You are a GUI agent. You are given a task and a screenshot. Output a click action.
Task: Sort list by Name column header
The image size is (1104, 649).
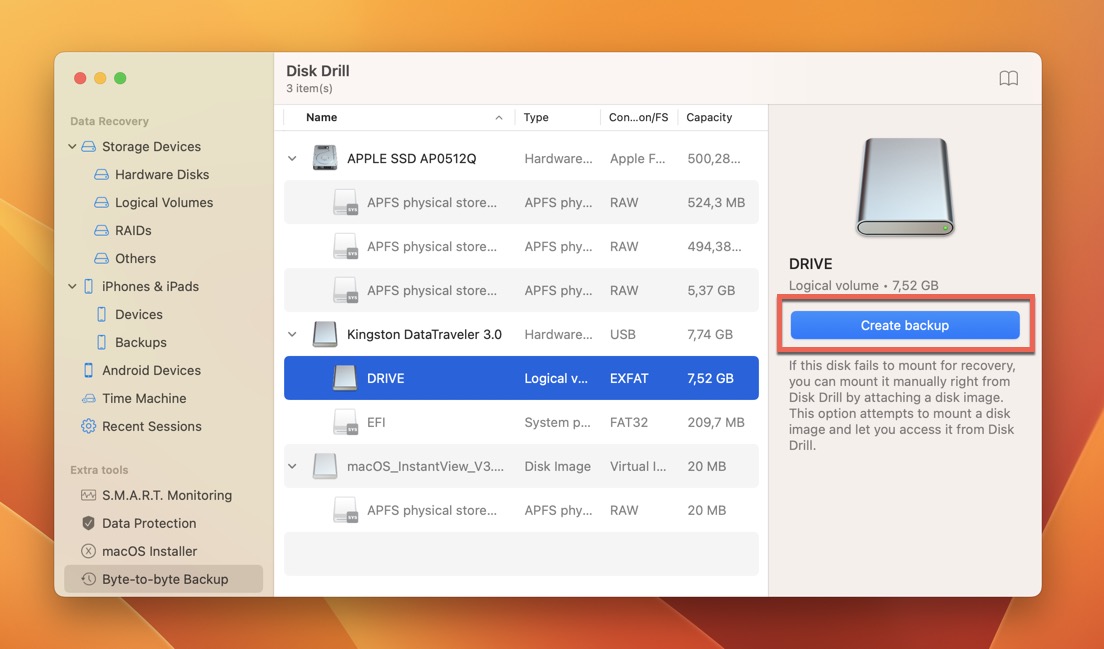click(x=322, y=117)
